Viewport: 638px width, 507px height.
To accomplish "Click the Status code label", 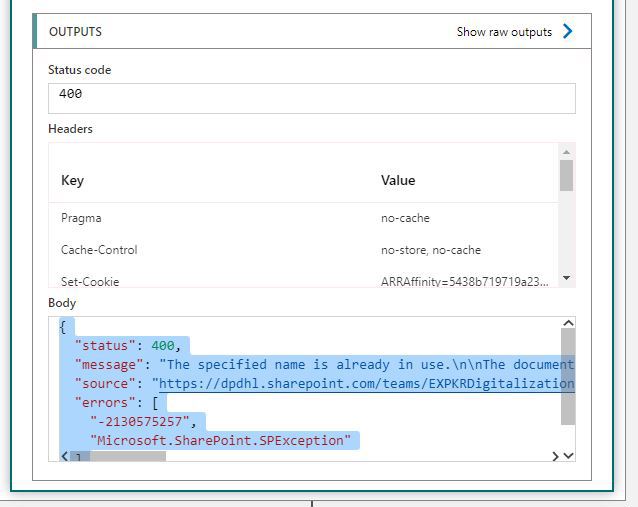I will (x=79, y=70).
